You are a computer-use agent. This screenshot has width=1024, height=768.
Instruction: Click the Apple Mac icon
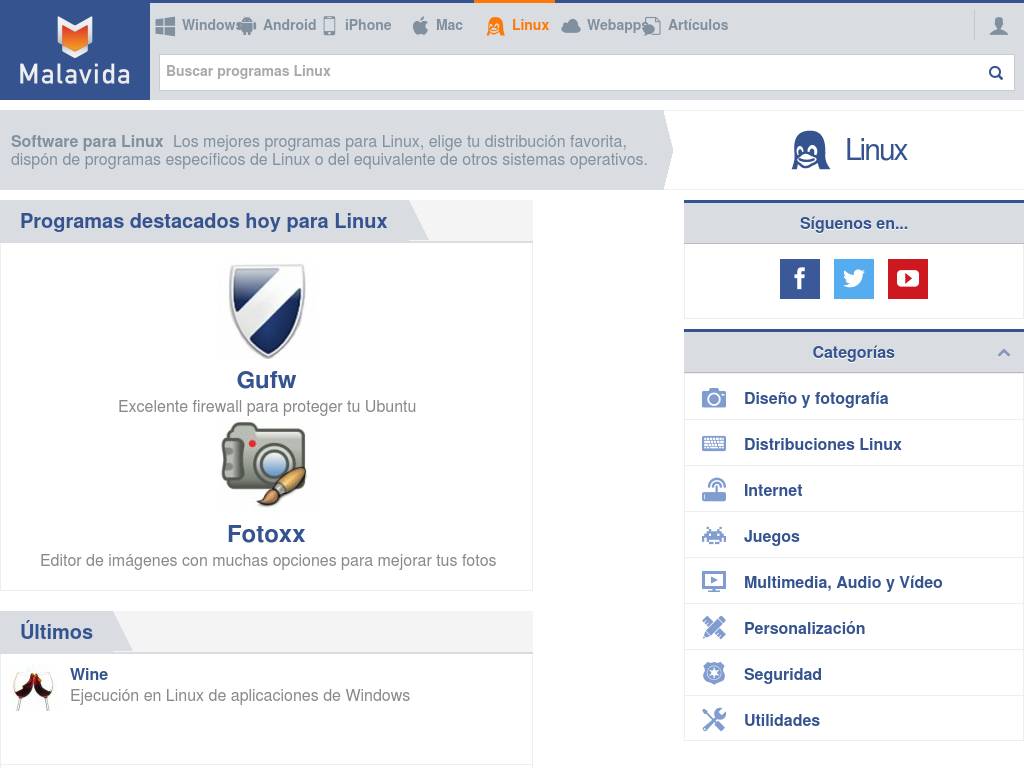(x=420, y=26)
